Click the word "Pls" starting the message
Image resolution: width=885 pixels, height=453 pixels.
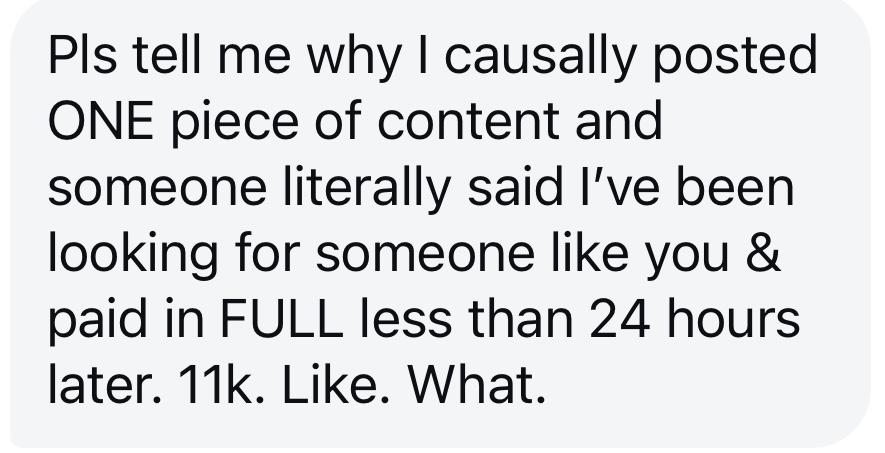coord(83,55)
